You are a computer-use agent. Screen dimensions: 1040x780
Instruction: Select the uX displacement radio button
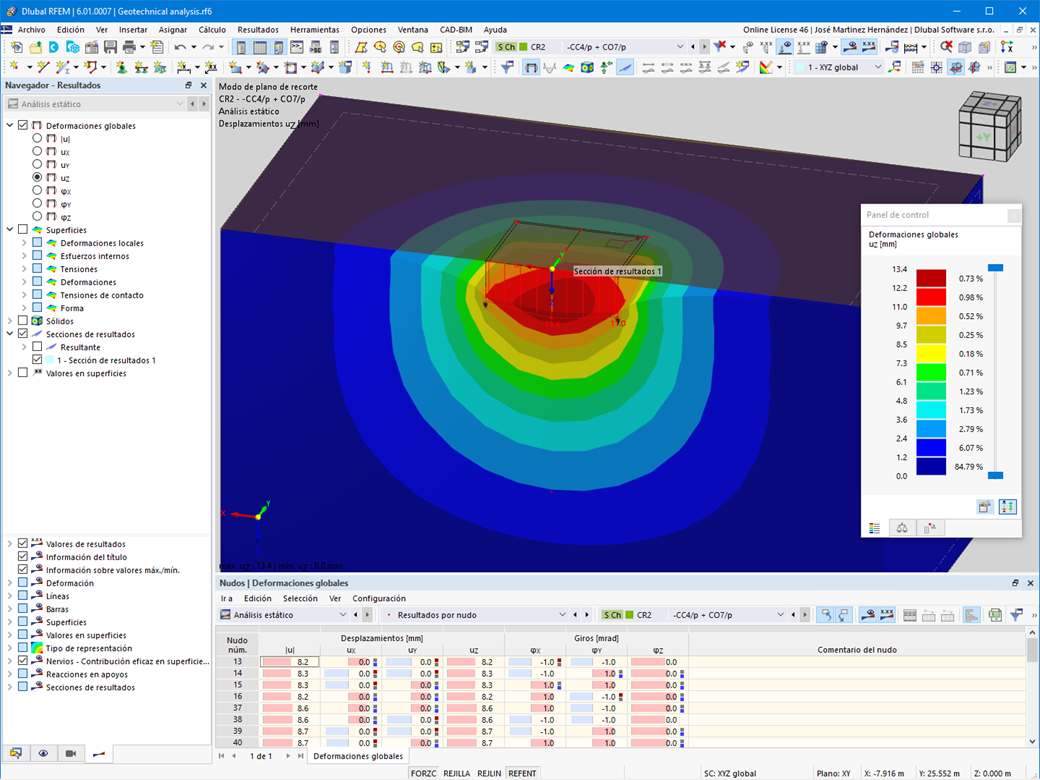pyautogui.click(x=37, y=151)
